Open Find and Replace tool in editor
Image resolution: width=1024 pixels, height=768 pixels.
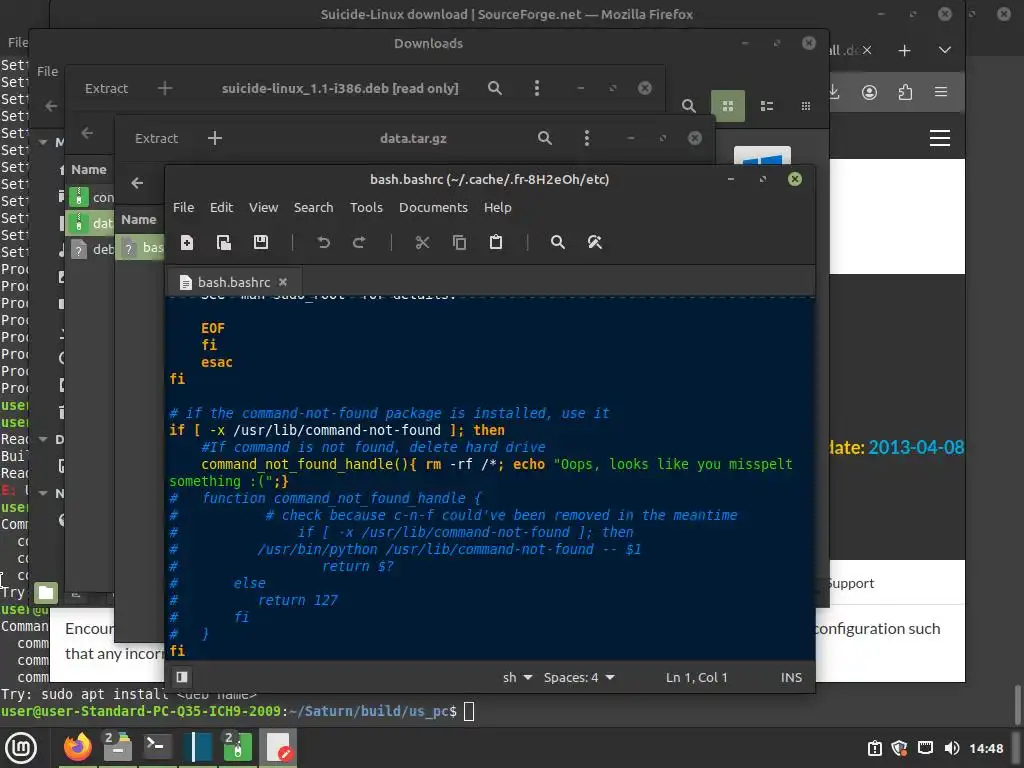594,242
